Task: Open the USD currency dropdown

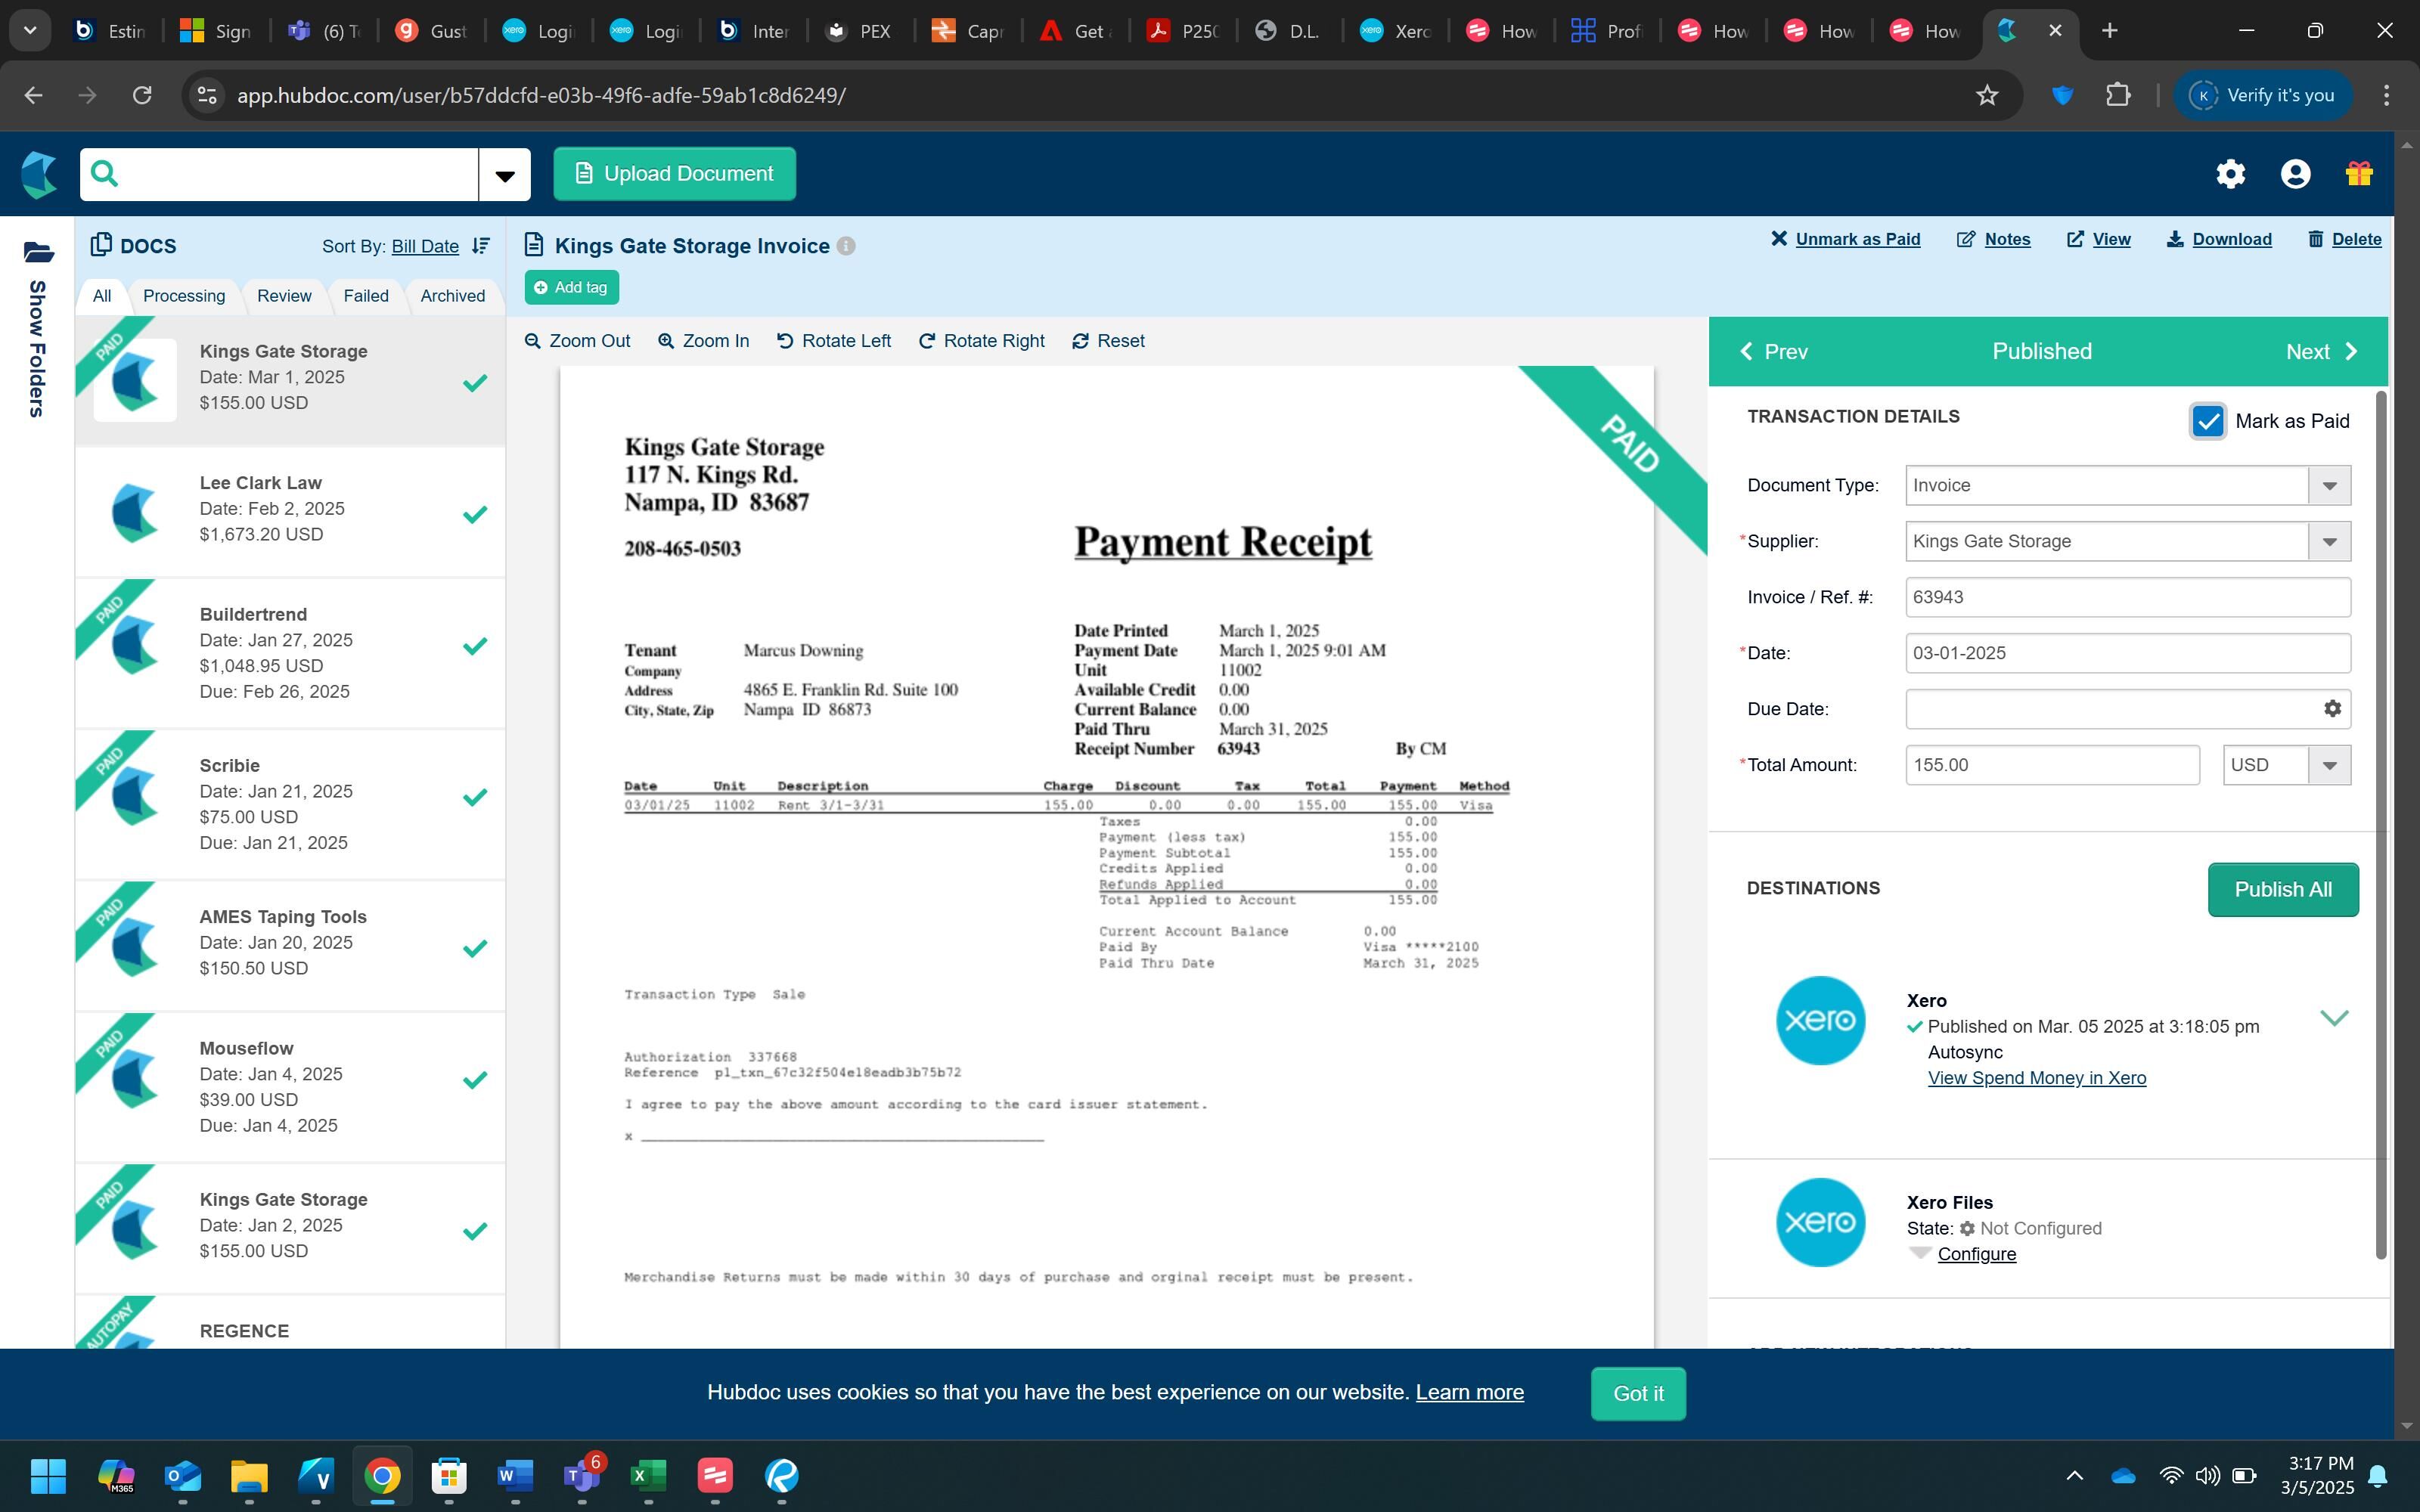Action: pyautogui.click(x=2329, y=766)
